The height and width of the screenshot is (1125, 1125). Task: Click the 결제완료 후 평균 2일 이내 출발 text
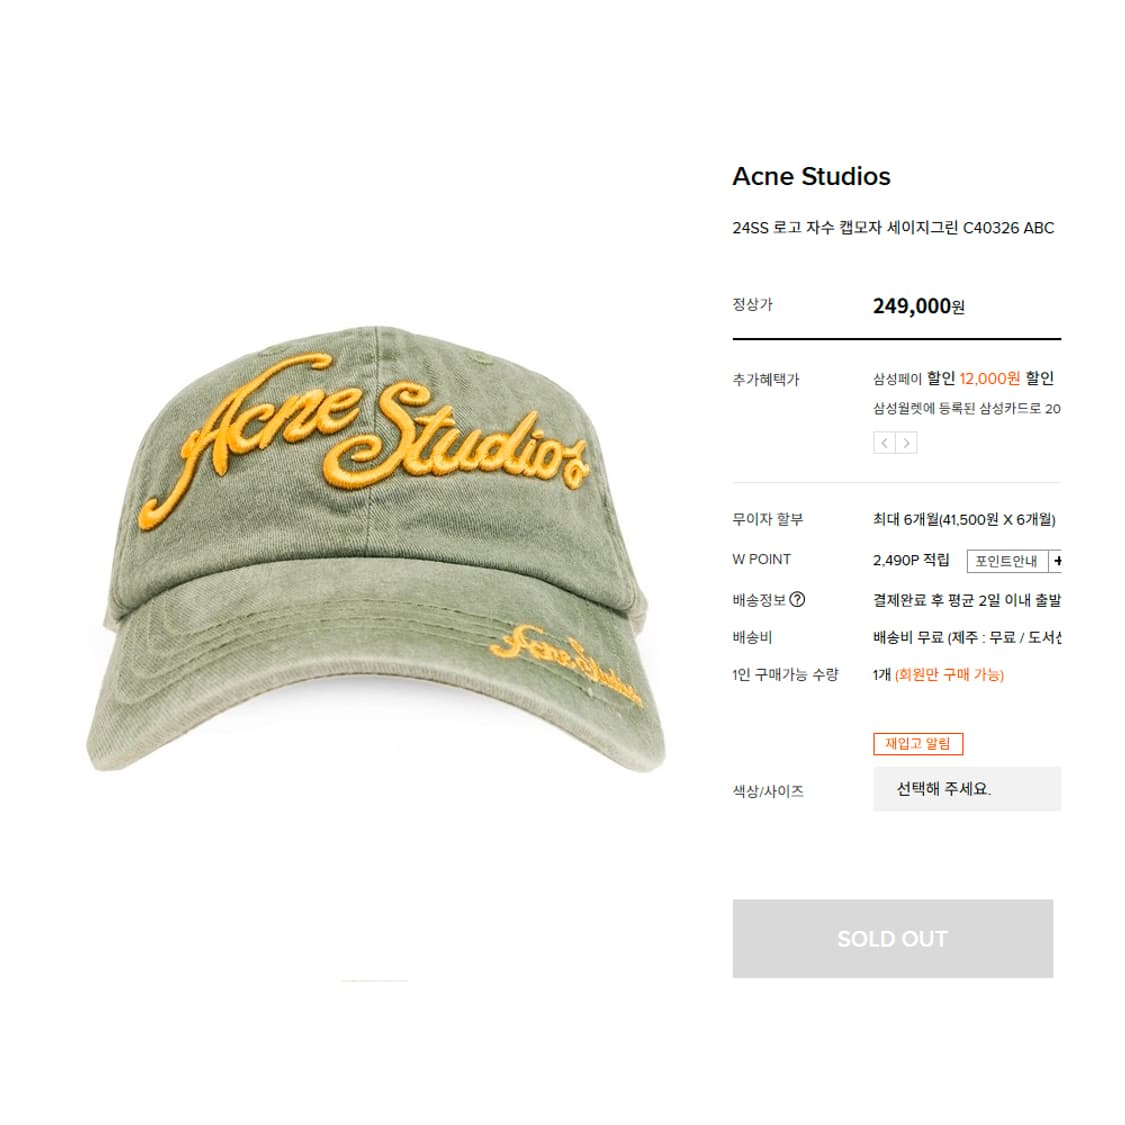pos(966,600)
